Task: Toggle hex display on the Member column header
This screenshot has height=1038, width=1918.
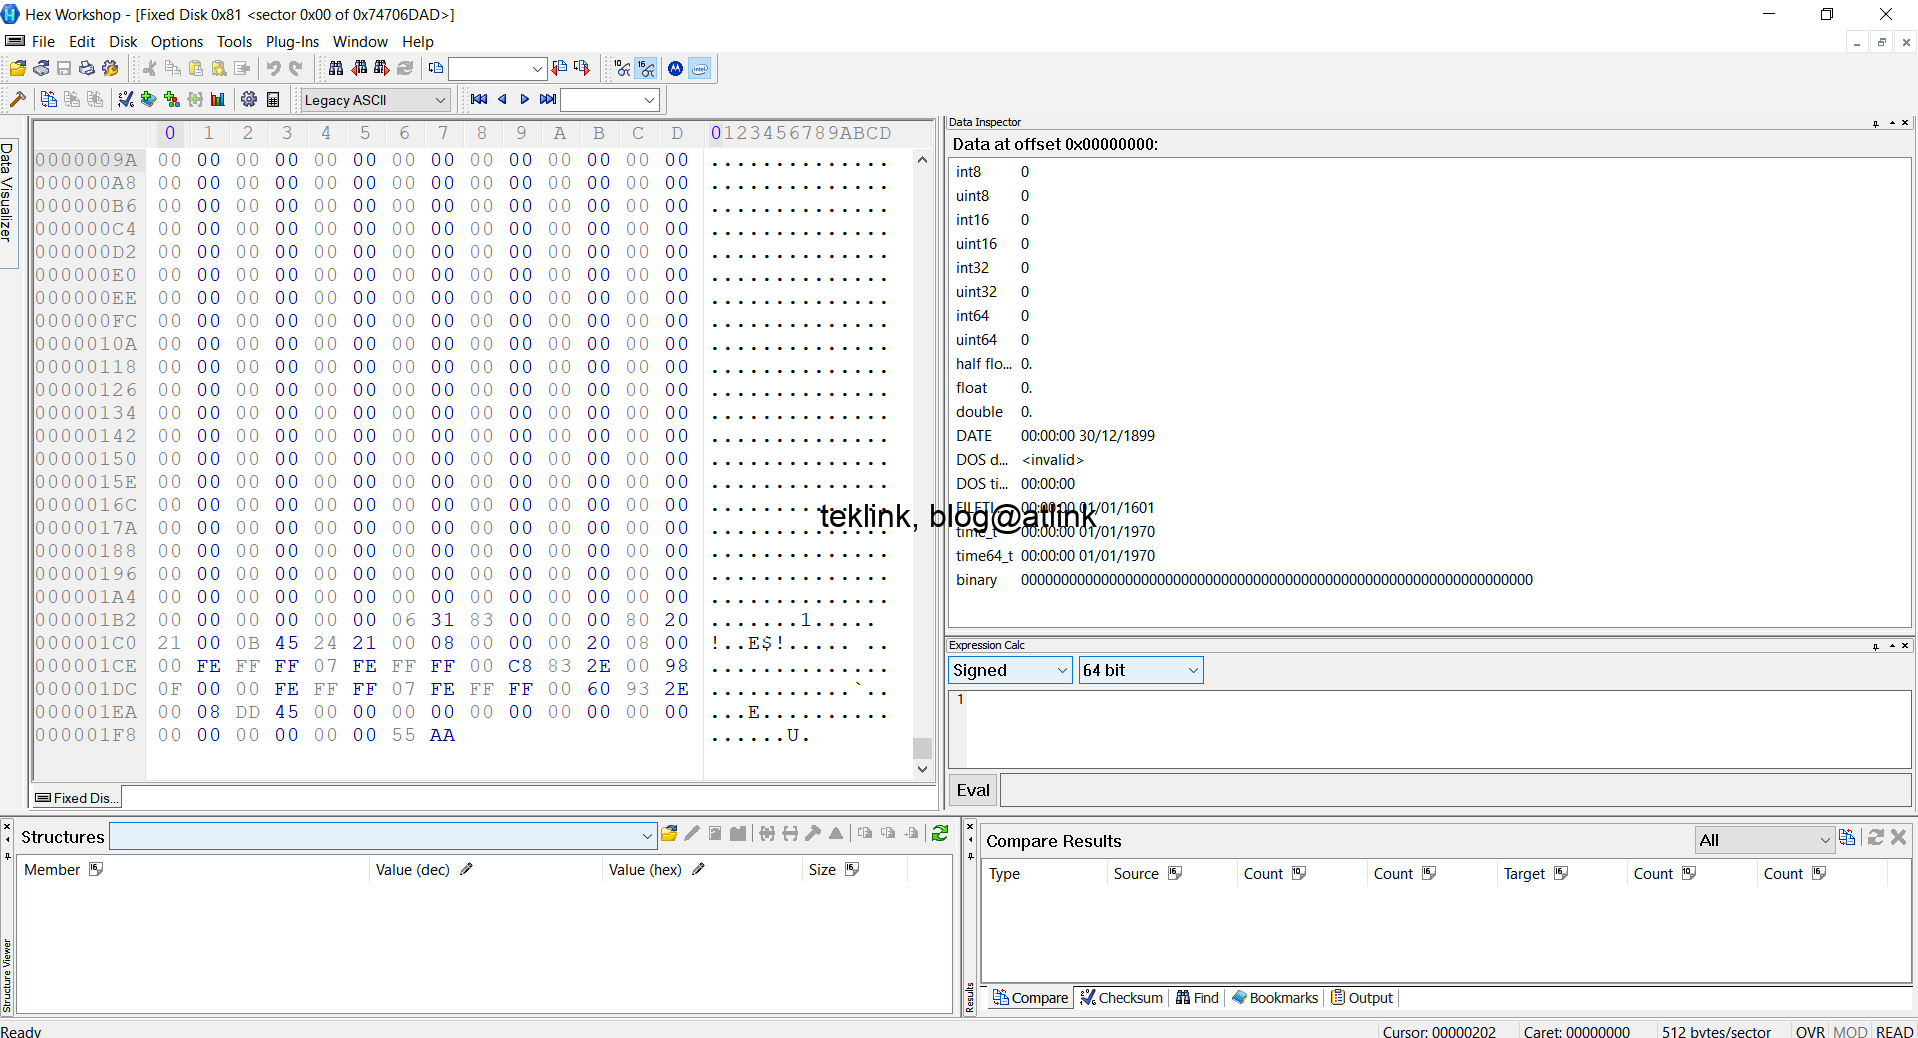Action: (96, 869)
